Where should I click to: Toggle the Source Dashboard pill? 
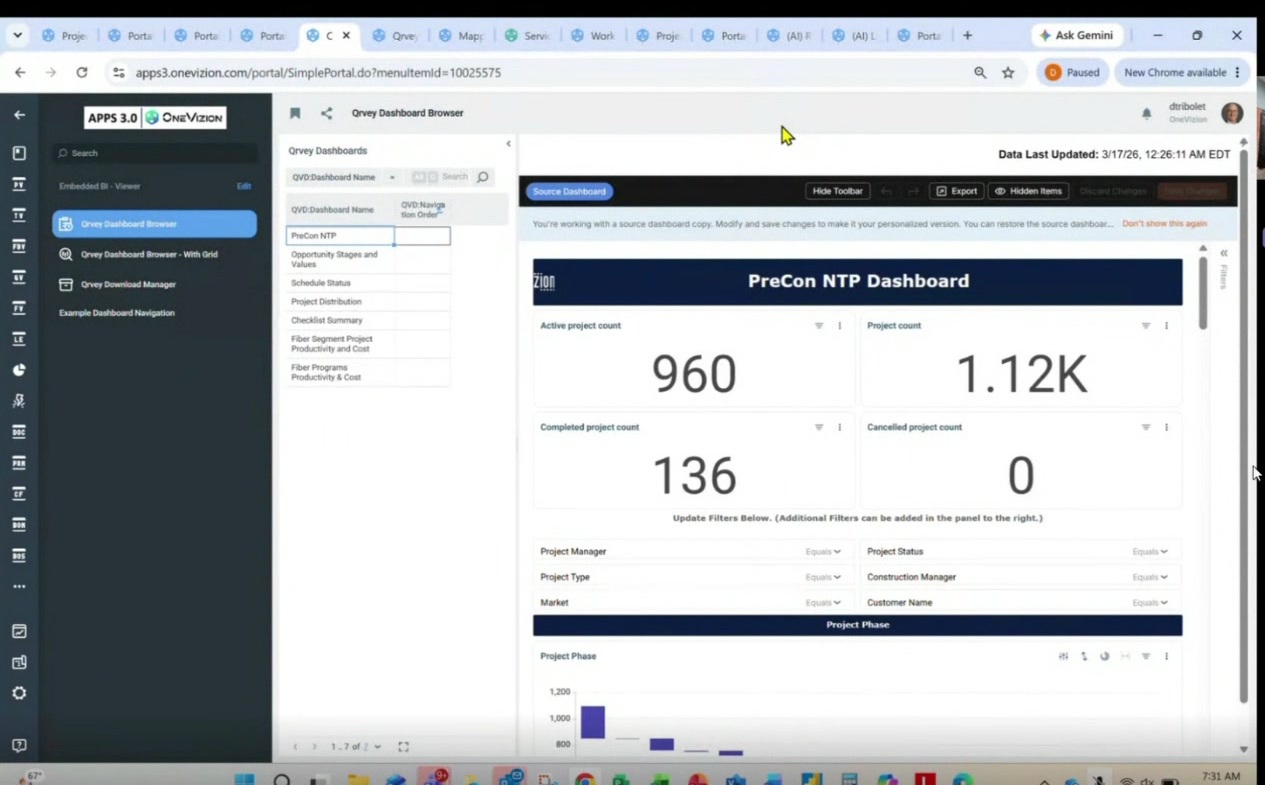point(569,191)
